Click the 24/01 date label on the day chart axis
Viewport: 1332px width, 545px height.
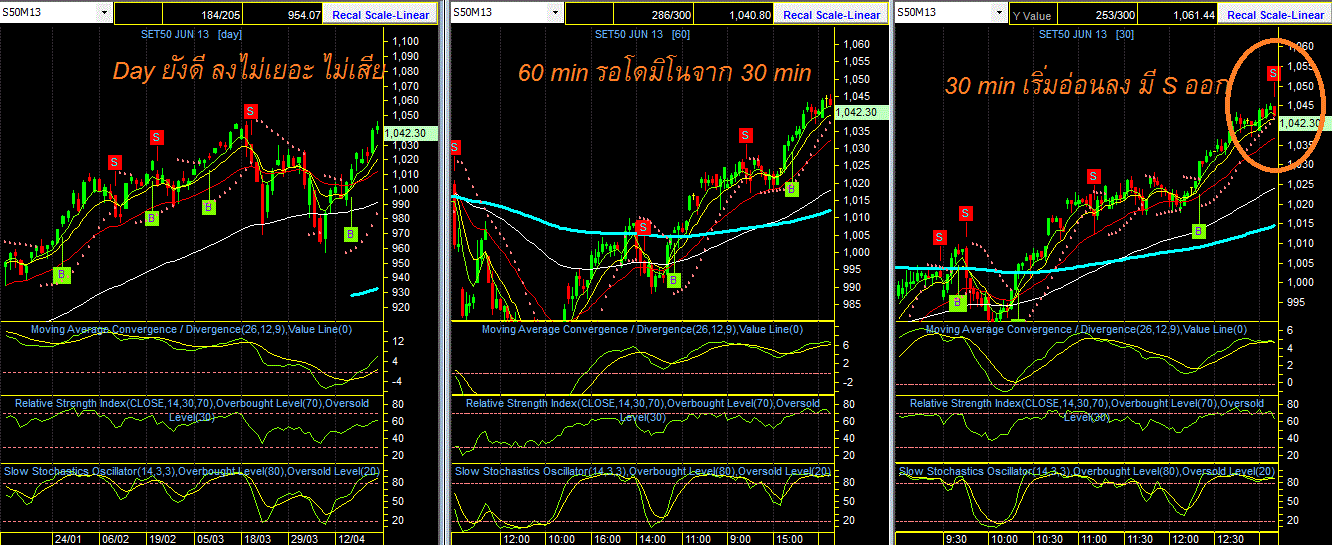tap(68, 538)
